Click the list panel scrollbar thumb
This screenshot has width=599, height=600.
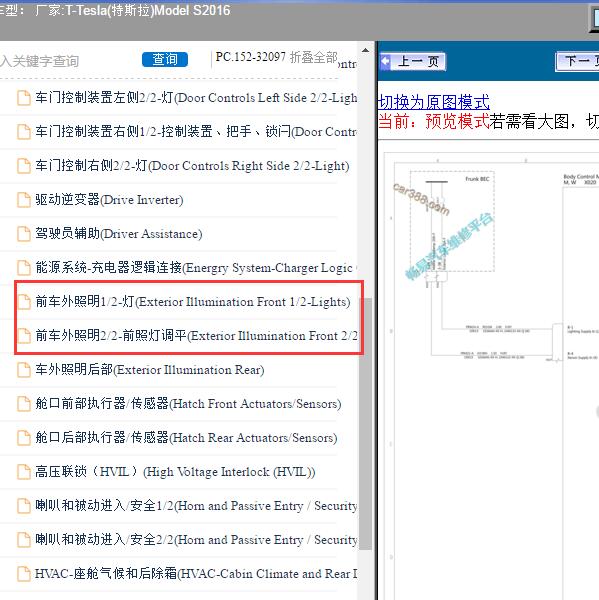366,424
